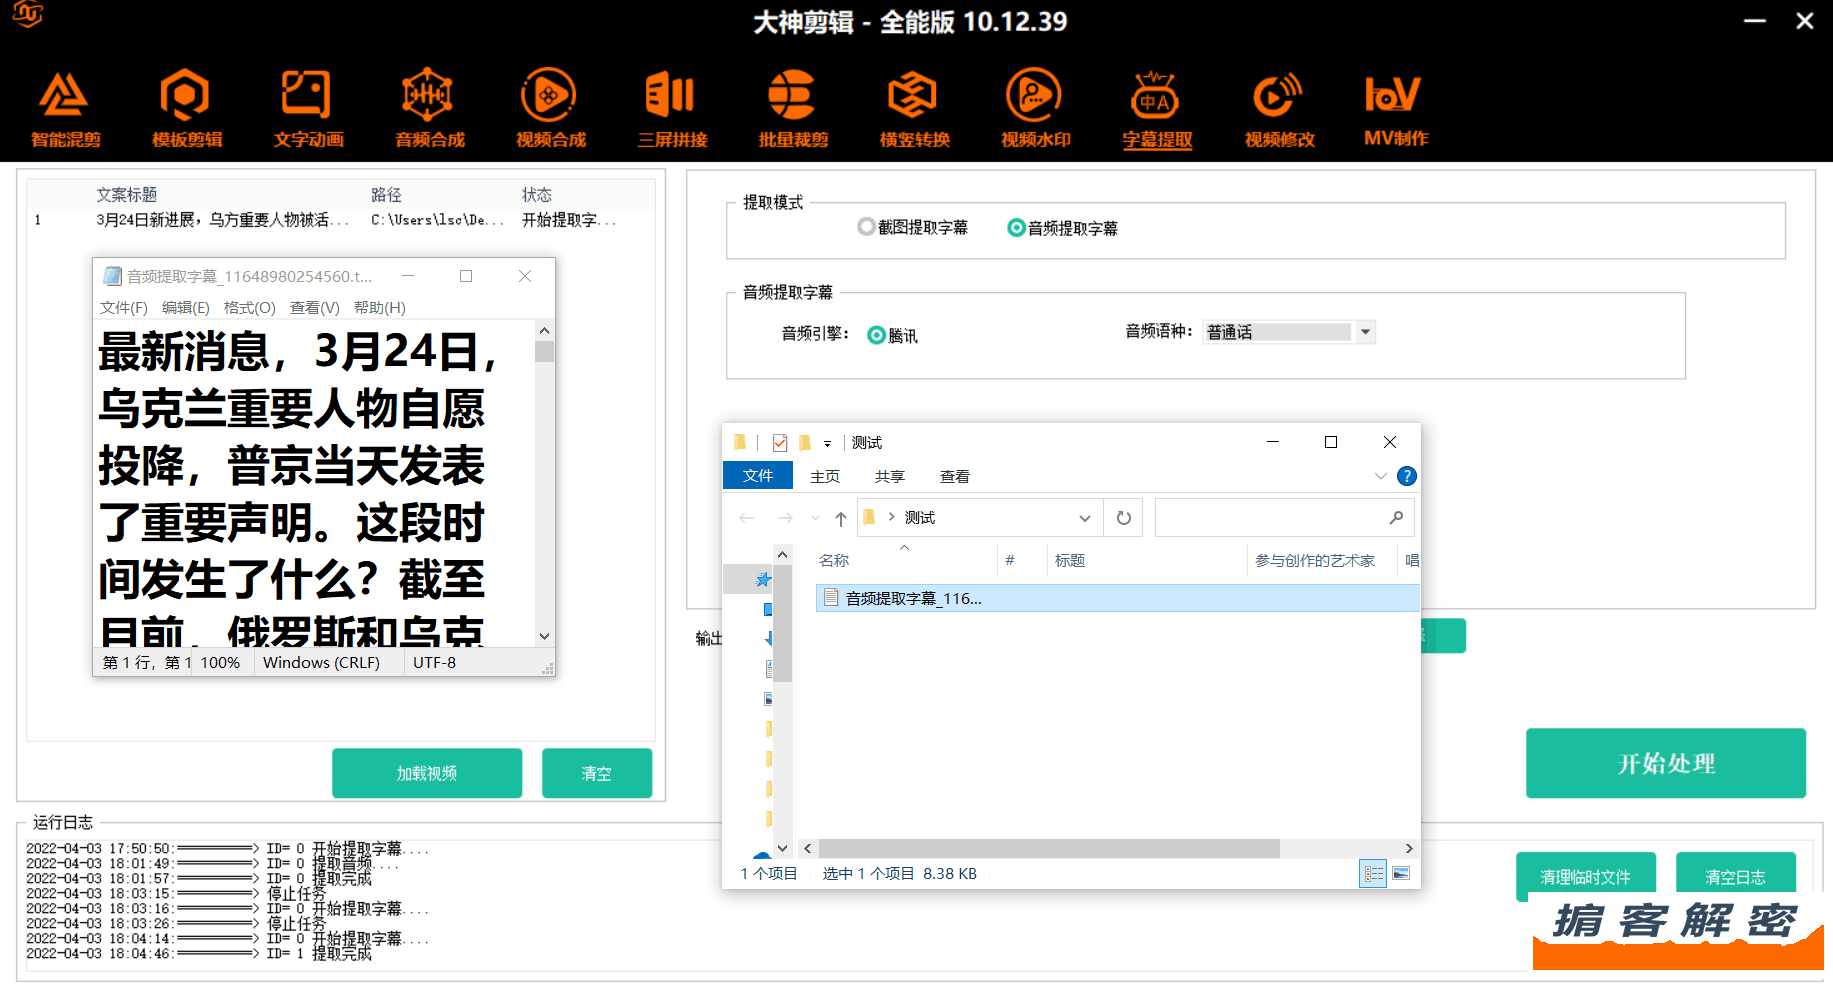Expand the Explorer address bar history dropdown
This screenshot has height=984, width=1833.
click(x=1085, y=518)
